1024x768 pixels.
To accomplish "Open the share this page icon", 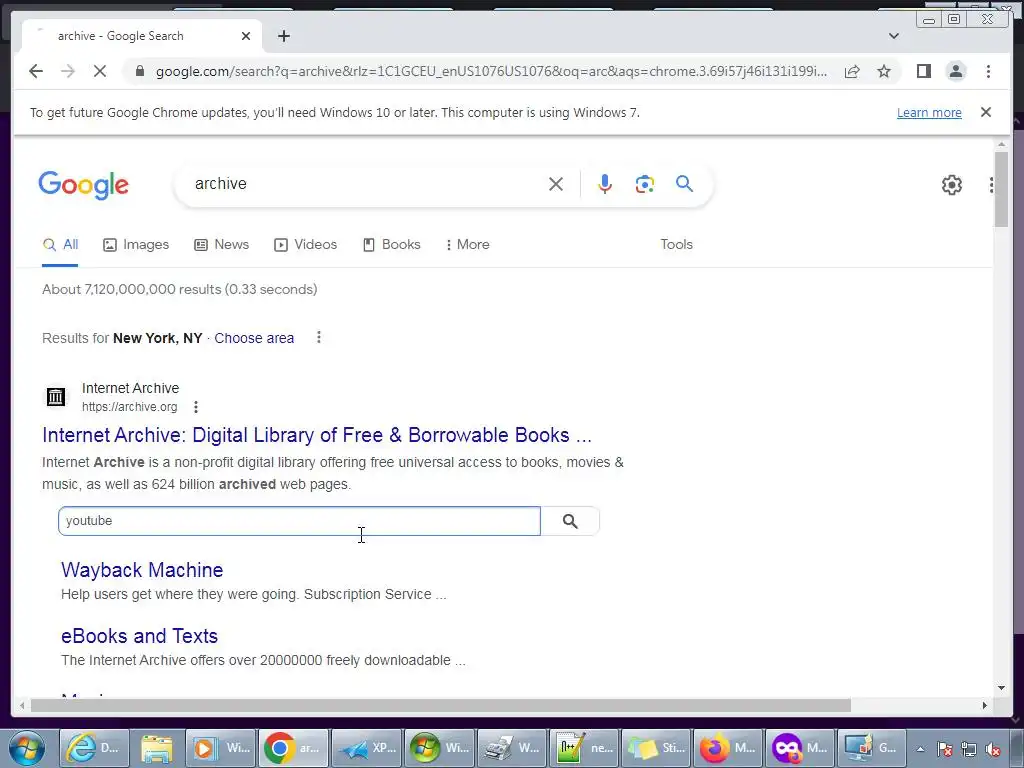I will tap(852, 71).
